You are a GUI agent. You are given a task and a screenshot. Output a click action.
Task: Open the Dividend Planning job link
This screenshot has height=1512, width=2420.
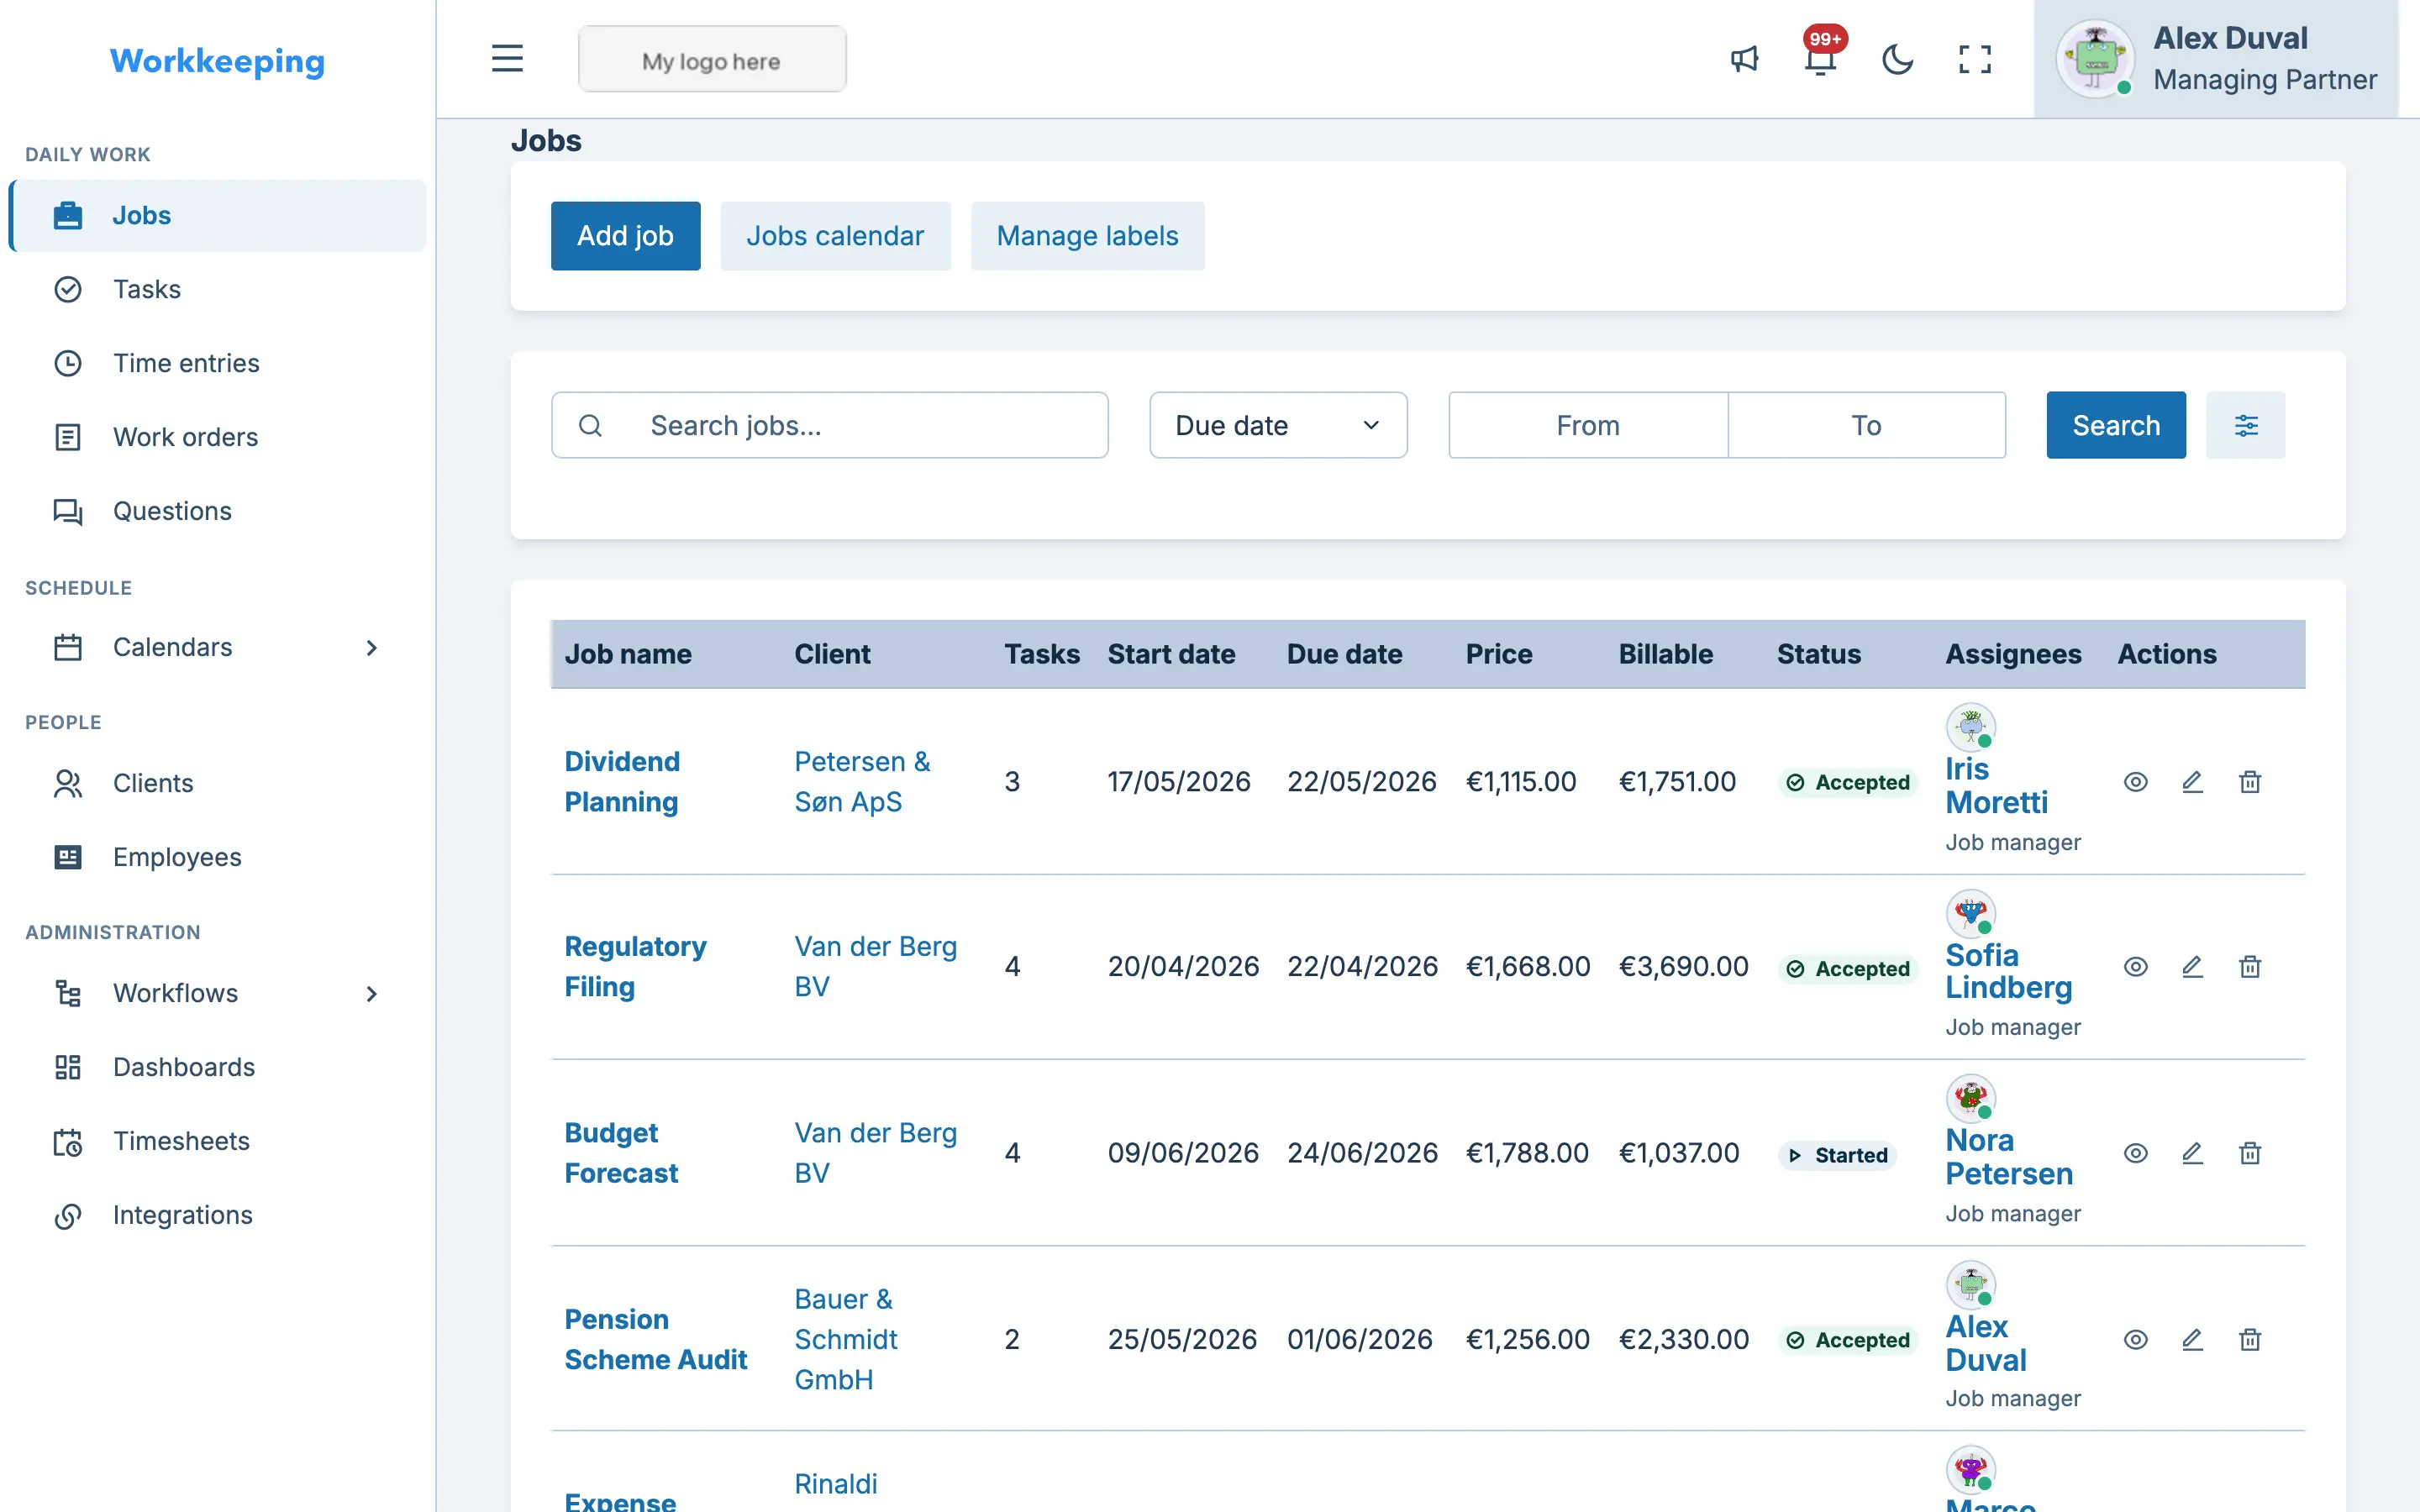click(622, 782)
